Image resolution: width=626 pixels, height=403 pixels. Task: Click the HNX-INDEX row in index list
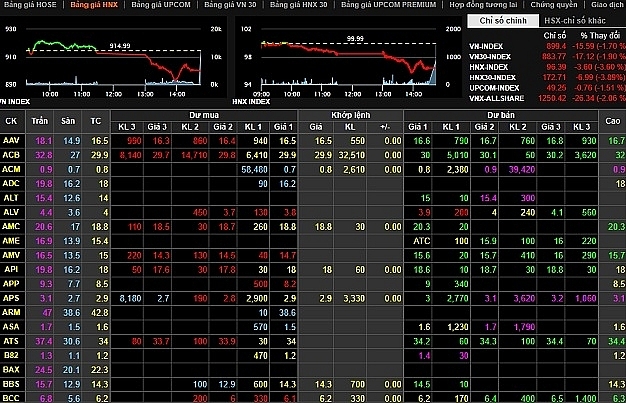547,67
